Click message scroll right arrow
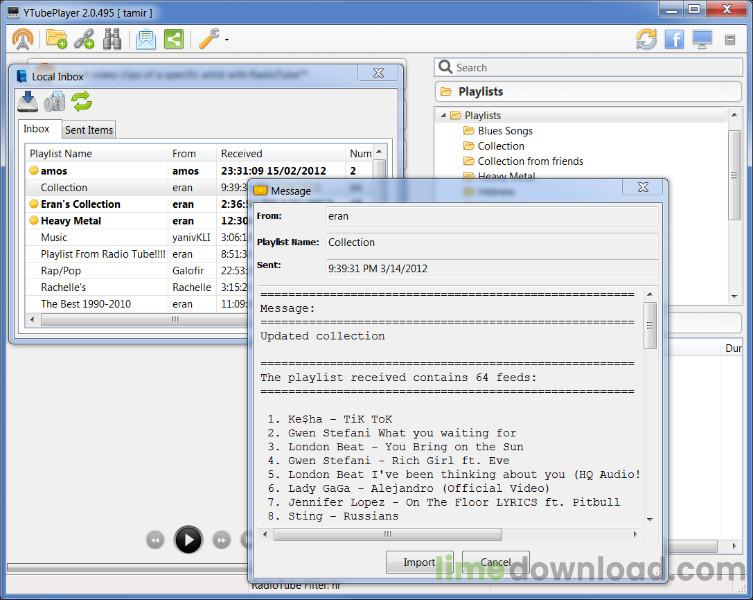 (x=635, y=534)
